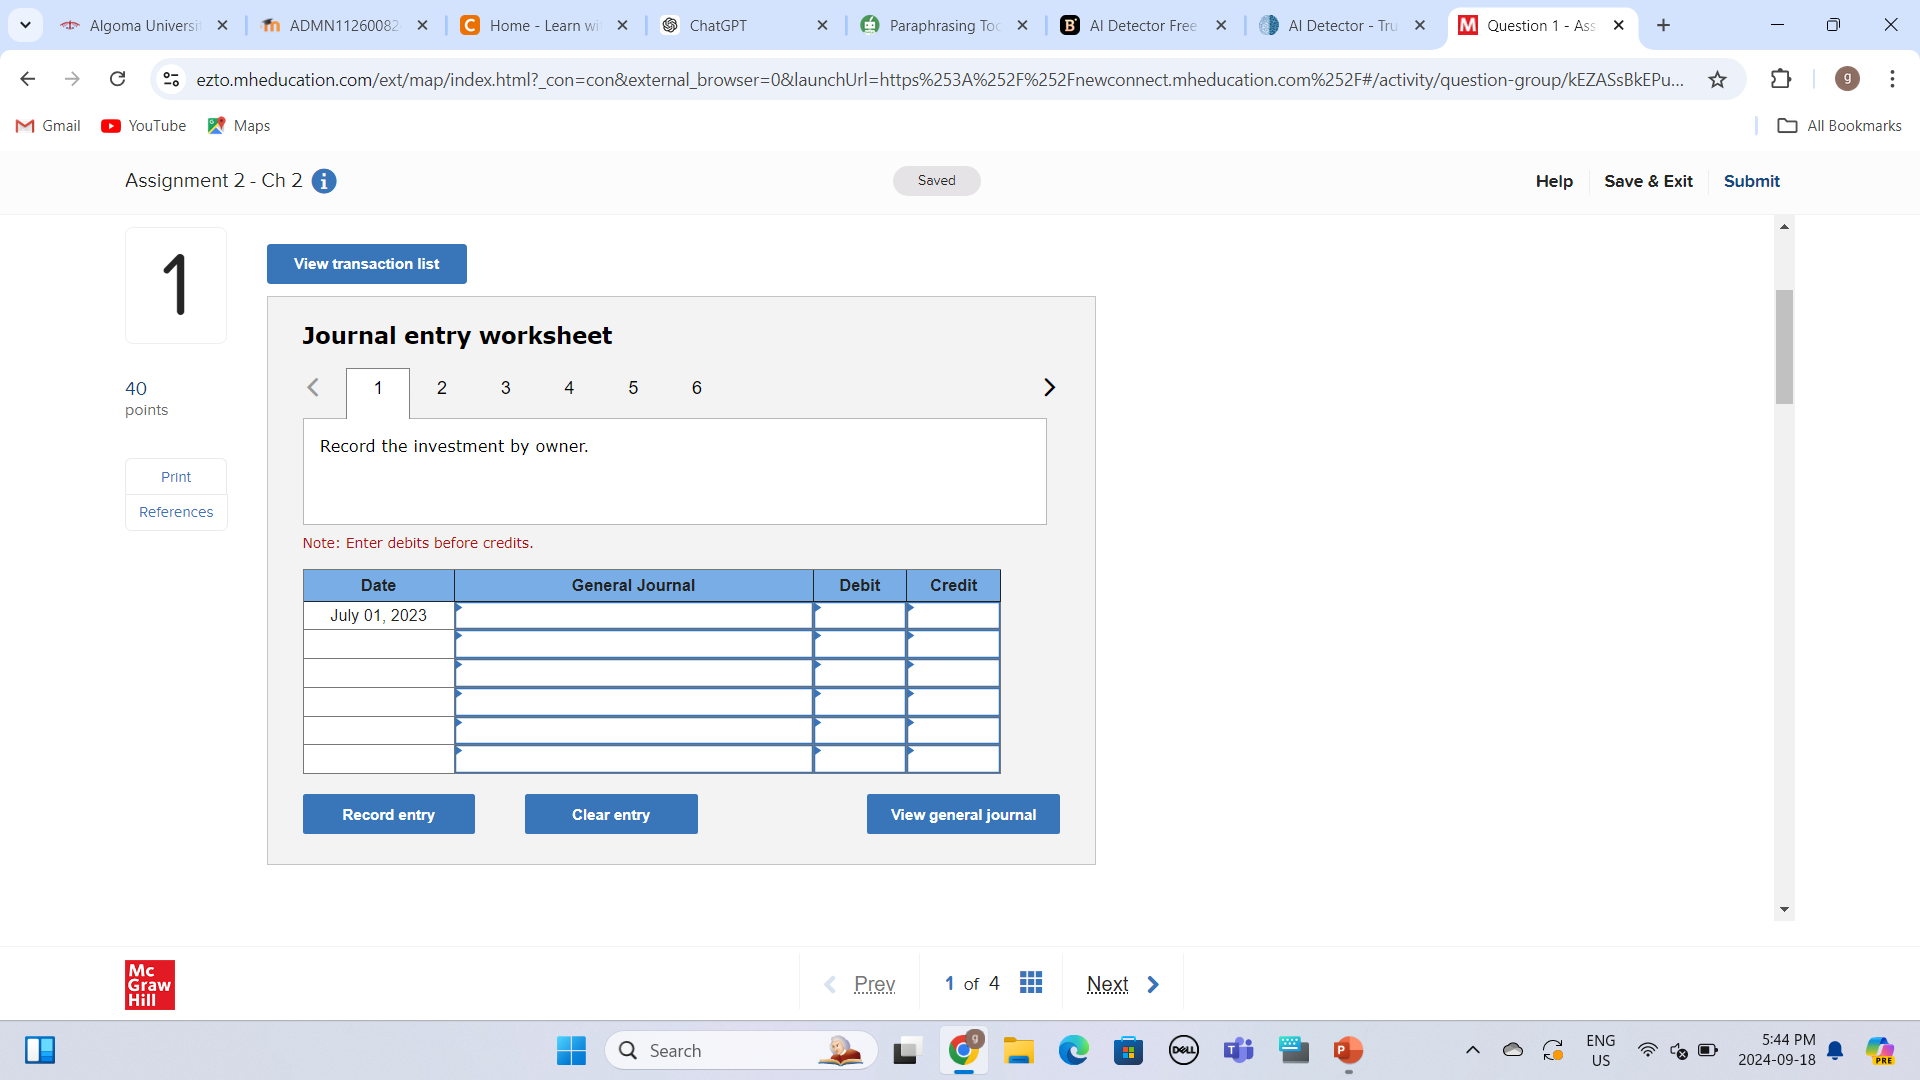Open File Explorer from the taskbar
1920x1080 pixels.
click(1019, 1051)
